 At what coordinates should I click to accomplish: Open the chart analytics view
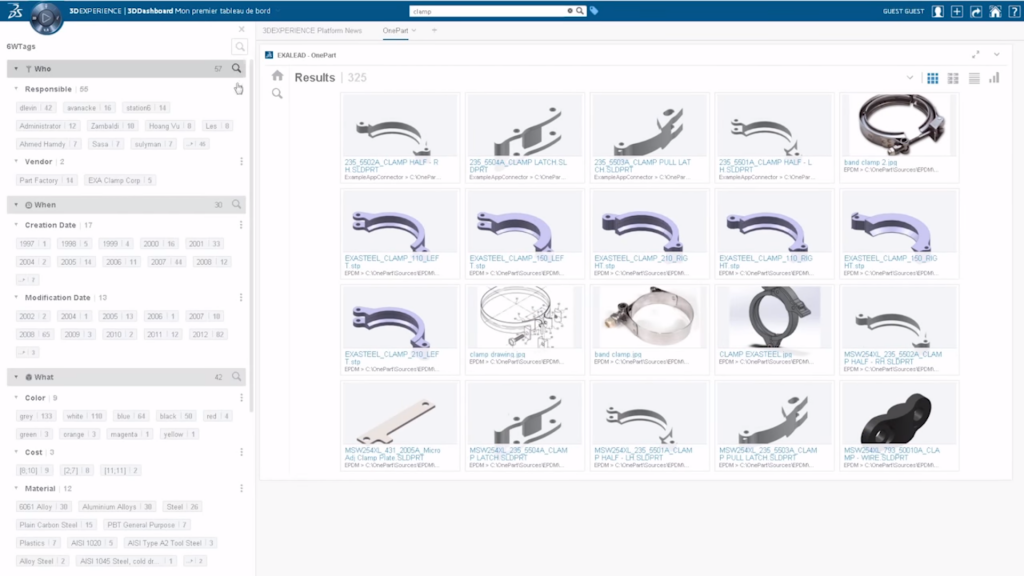[x=994, y=78]
